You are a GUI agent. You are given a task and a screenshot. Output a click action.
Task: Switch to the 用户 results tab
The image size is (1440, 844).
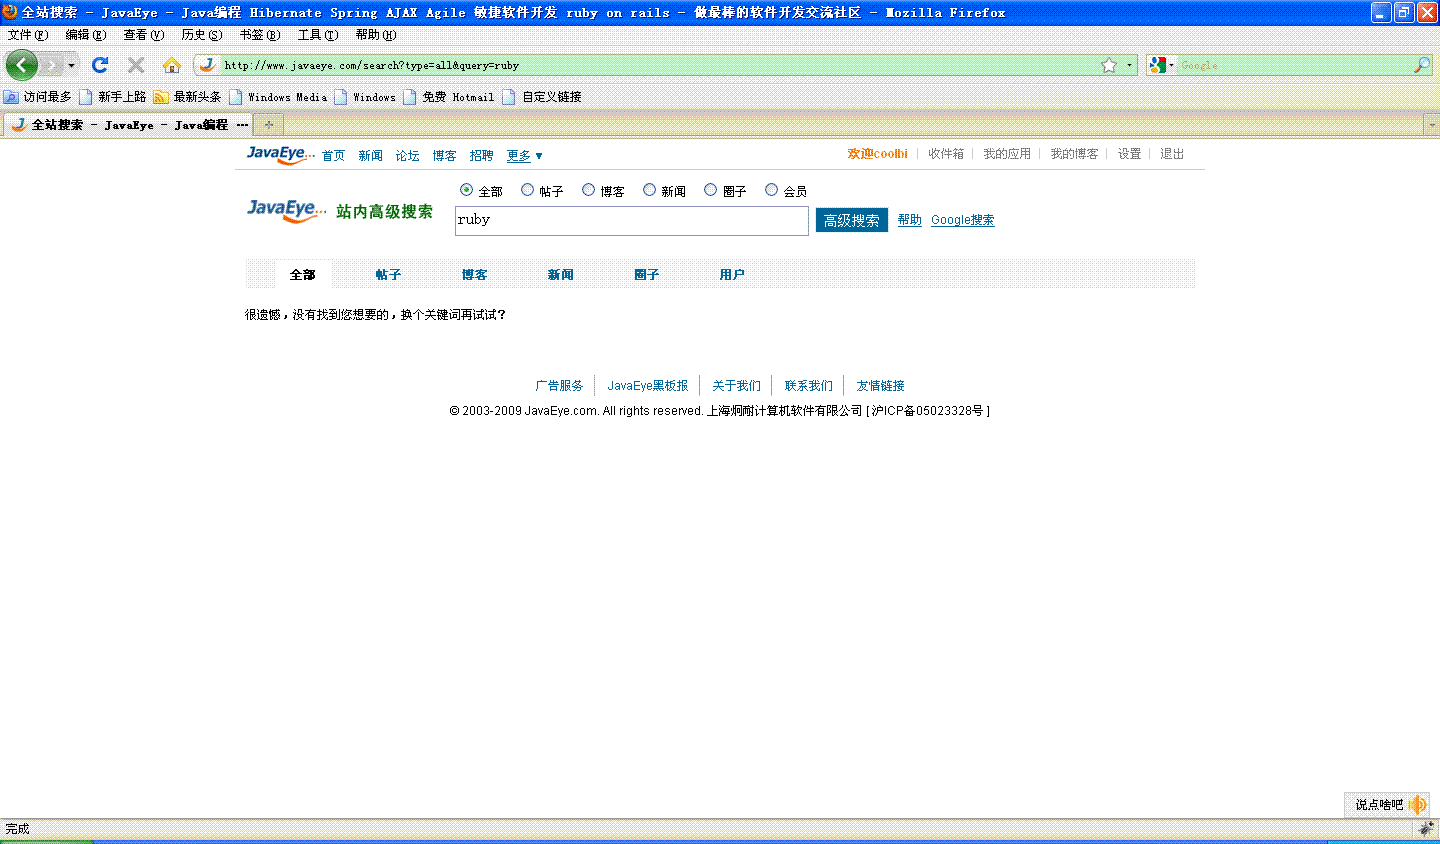733,275
